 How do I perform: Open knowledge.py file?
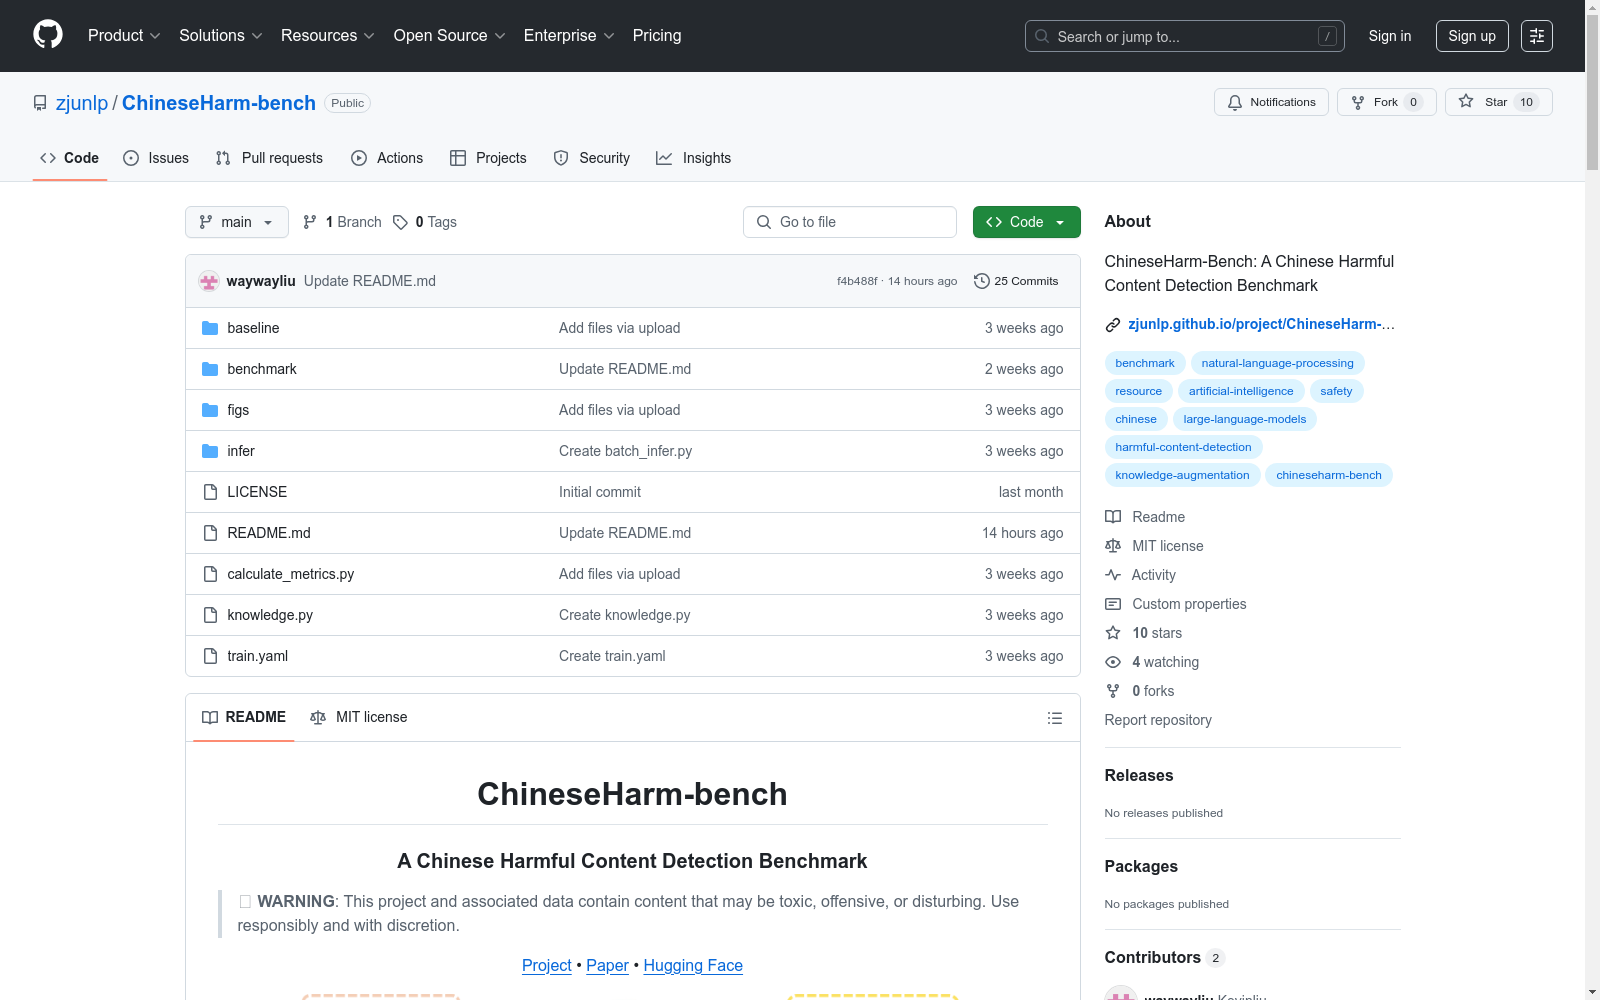click(270, 615)
